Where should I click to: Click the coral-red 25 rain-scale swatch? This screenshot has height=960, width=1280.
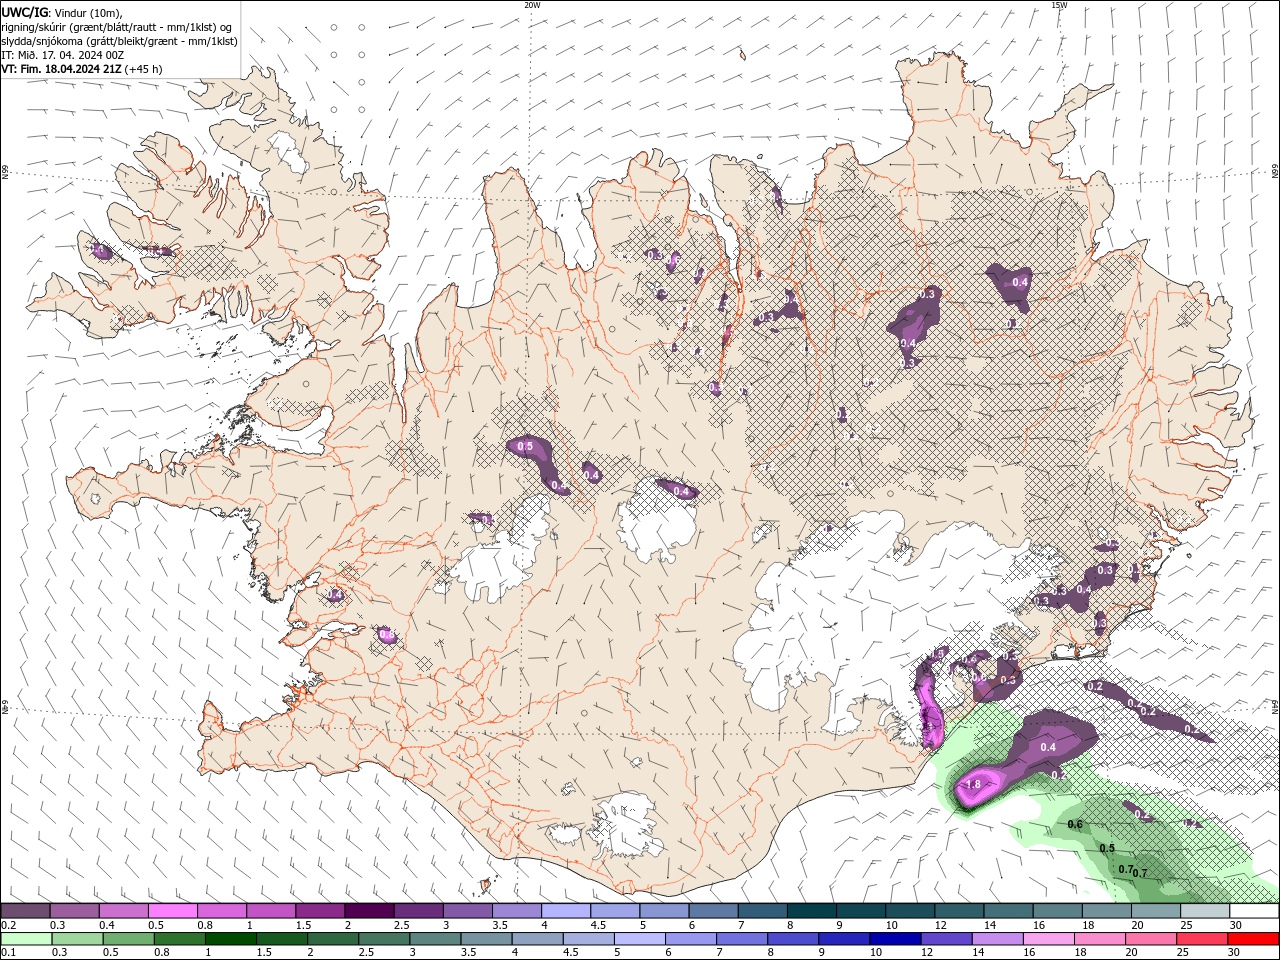coord(1202,939)
